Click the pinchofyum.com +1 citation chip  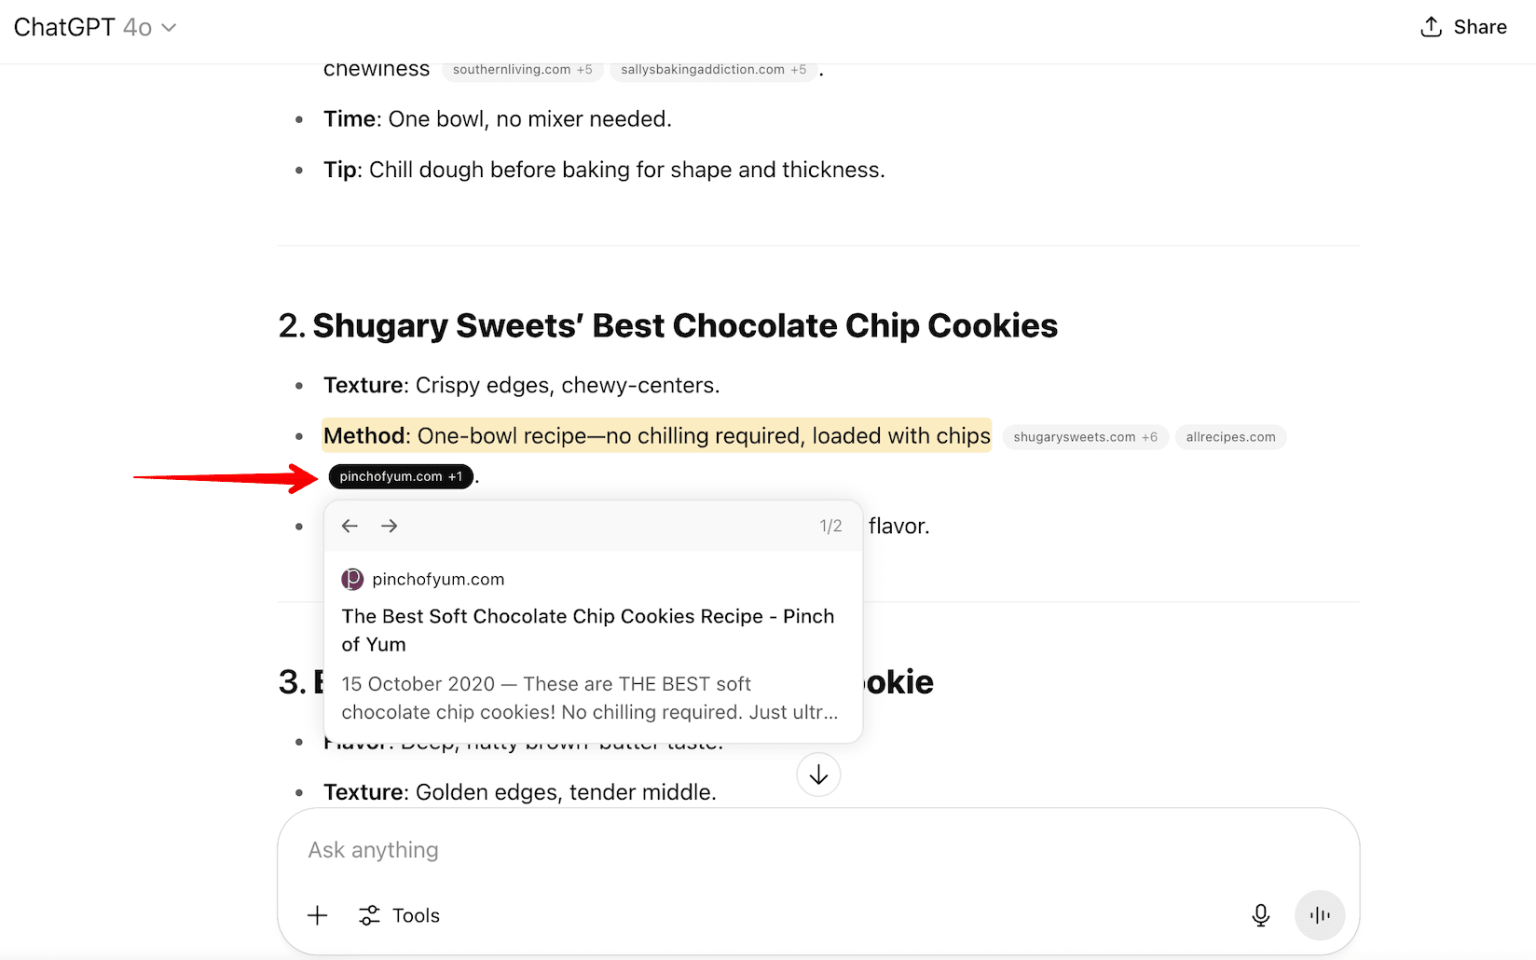[x=400, y=477]
